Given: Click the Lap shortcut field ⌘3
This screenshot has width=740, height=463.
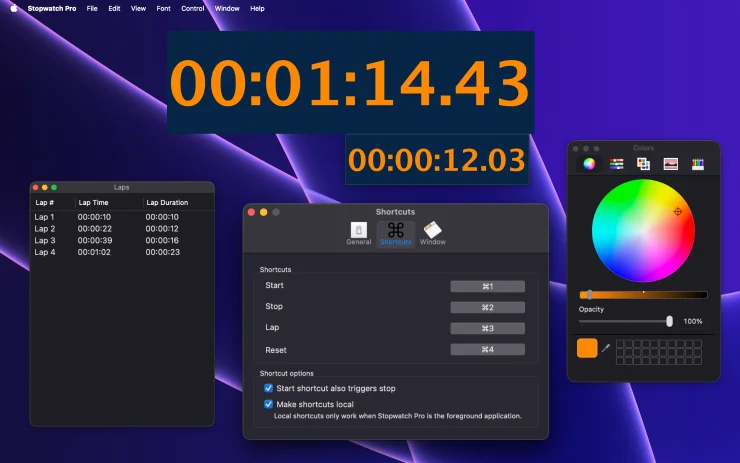Looking at the screenshot, I should (x=488, y=328).
